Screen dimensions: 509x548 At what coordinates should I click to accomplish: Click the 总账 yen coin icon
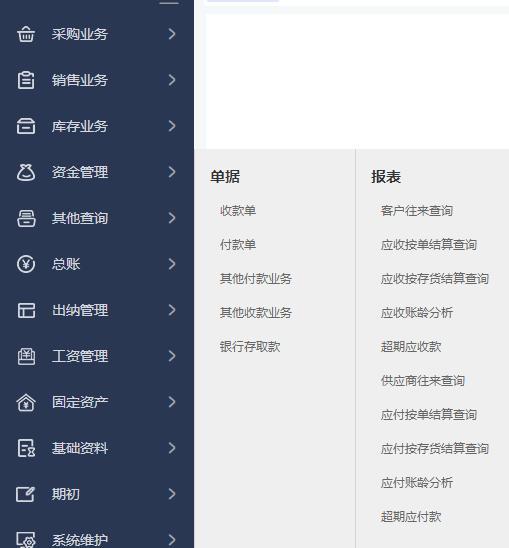(x=26, y=264)
